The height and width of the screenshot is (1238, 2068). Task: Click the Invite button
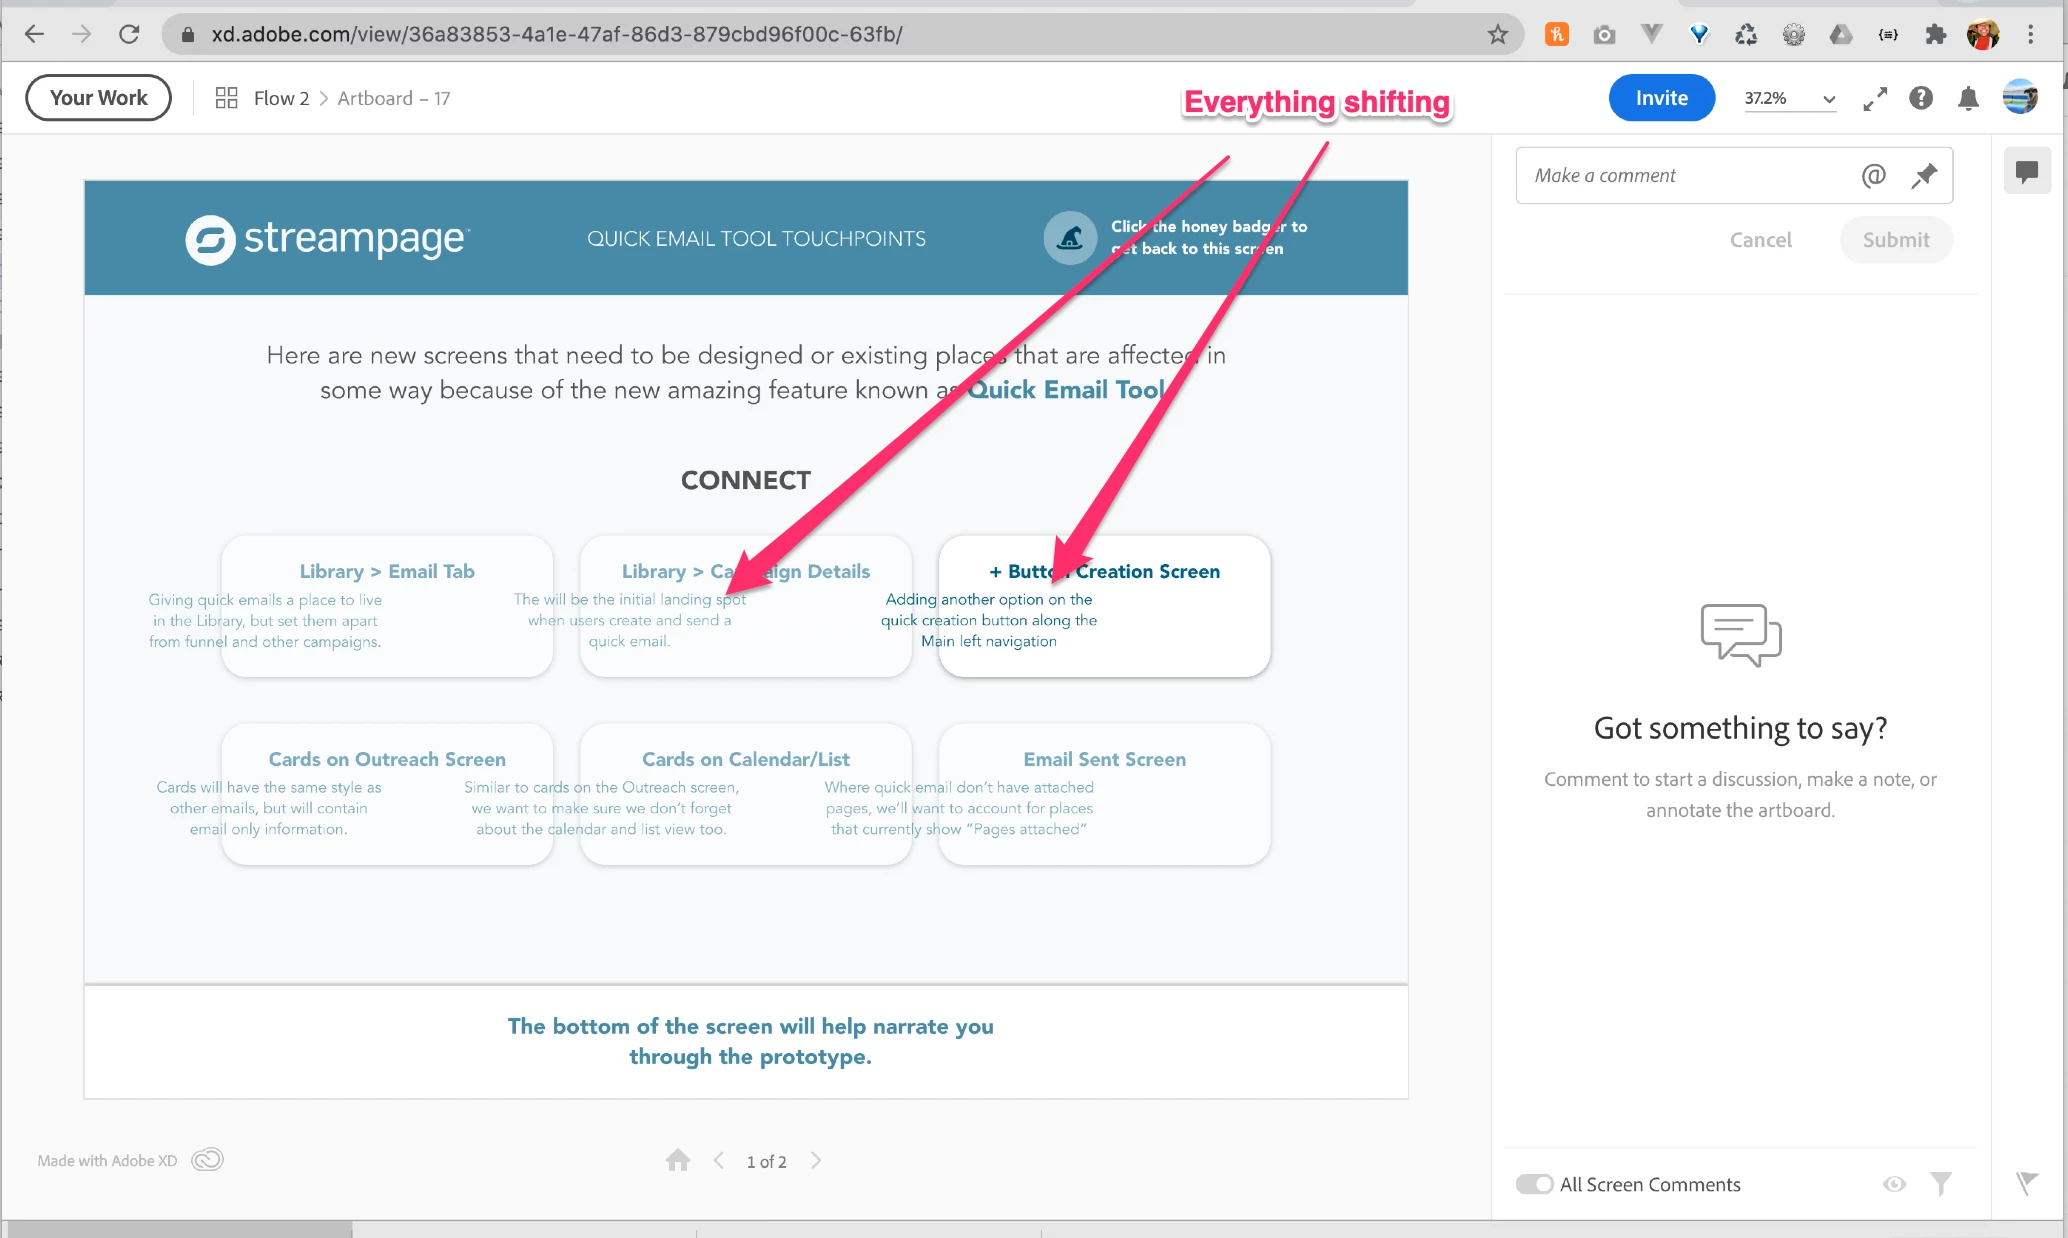click(1661, 98)
